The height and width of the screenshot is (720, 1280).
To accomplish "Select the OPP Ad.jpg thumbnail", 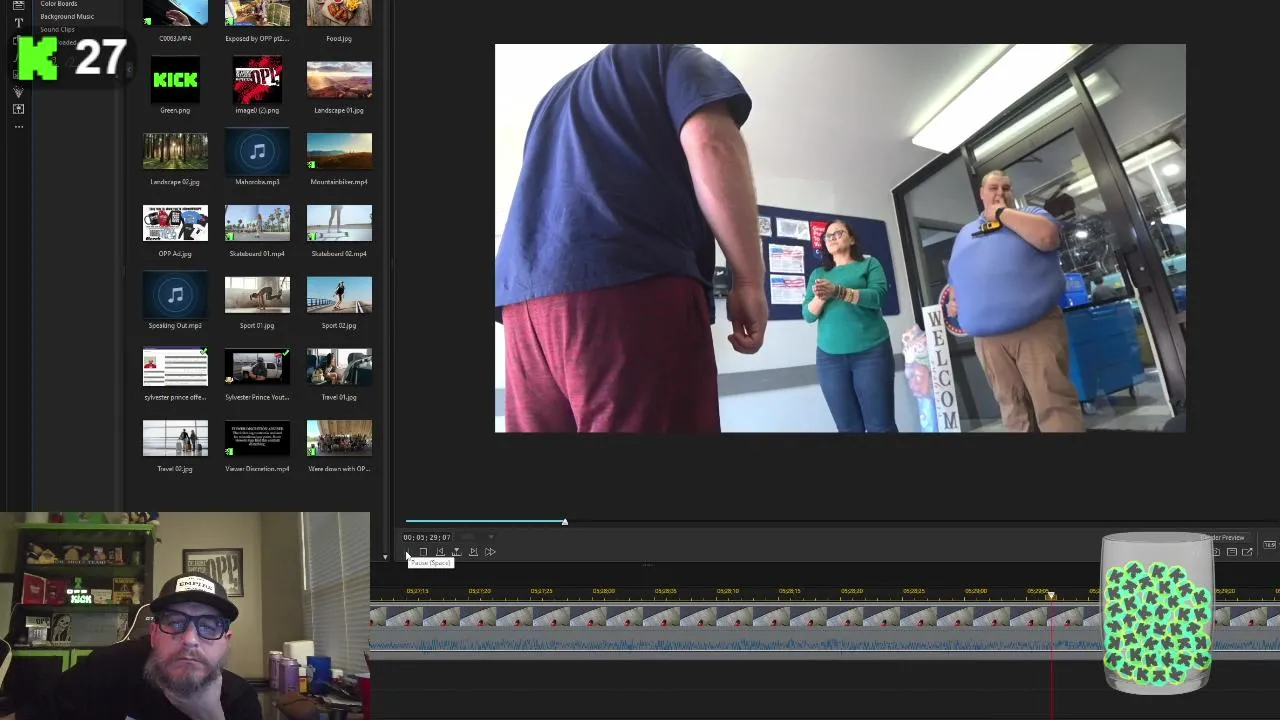I will [x=175, y=223].
